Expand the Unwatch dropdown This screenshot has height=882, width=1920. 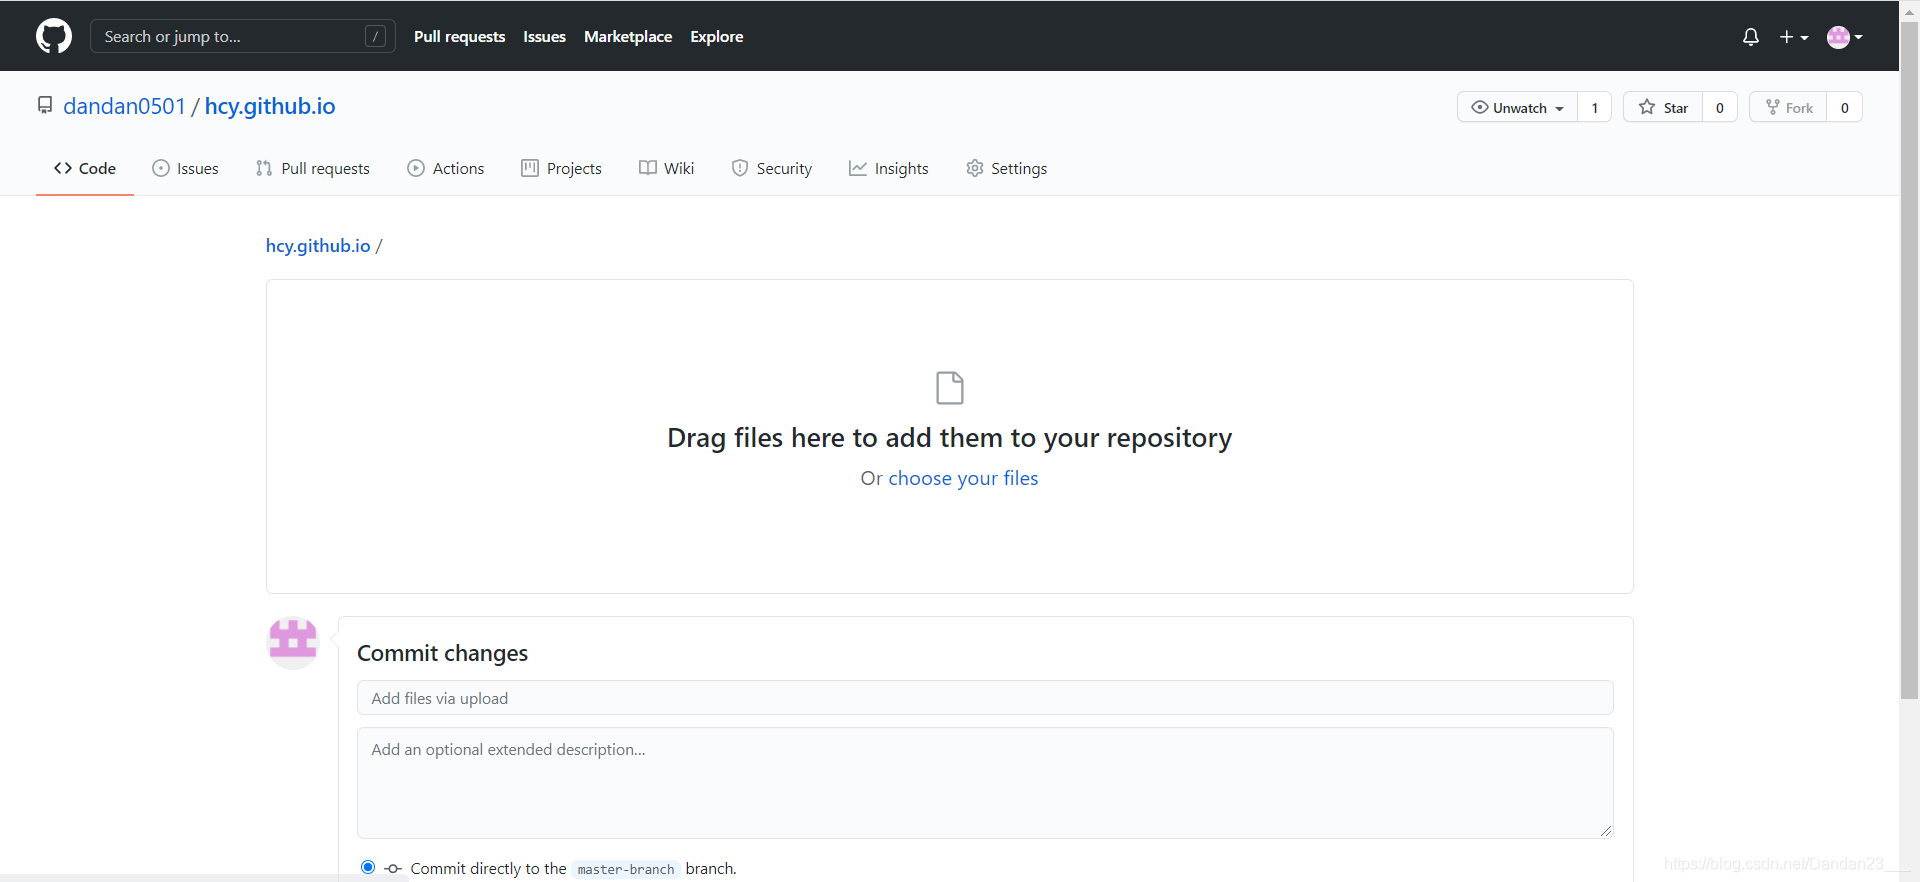pos(1517,107)
